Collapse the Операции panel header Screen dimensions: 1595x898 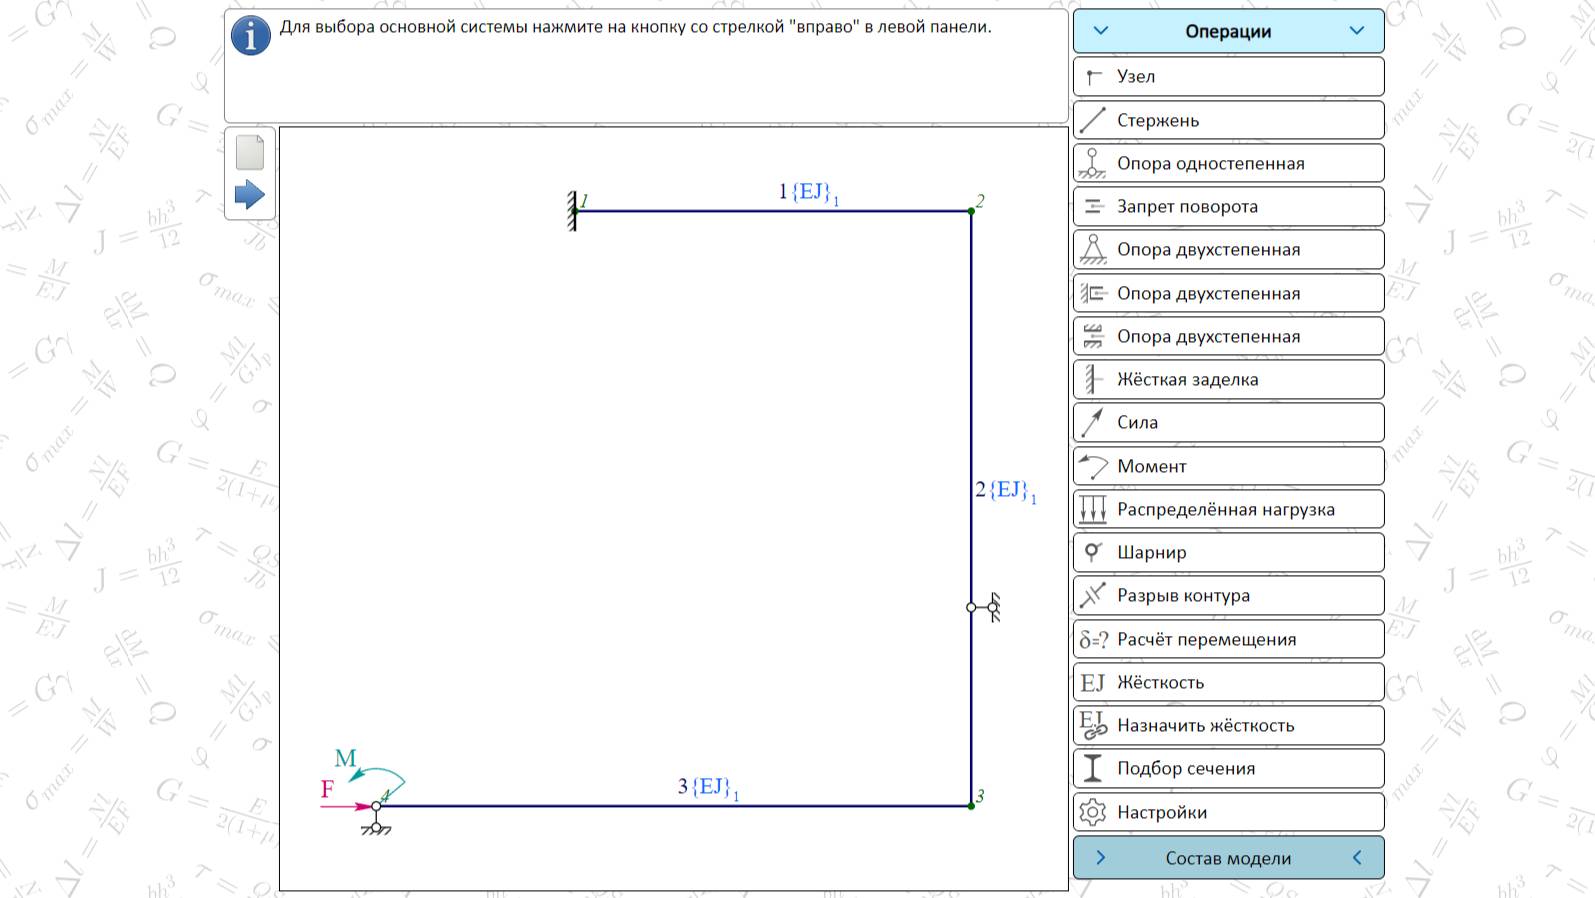(x=1228, y=31)
